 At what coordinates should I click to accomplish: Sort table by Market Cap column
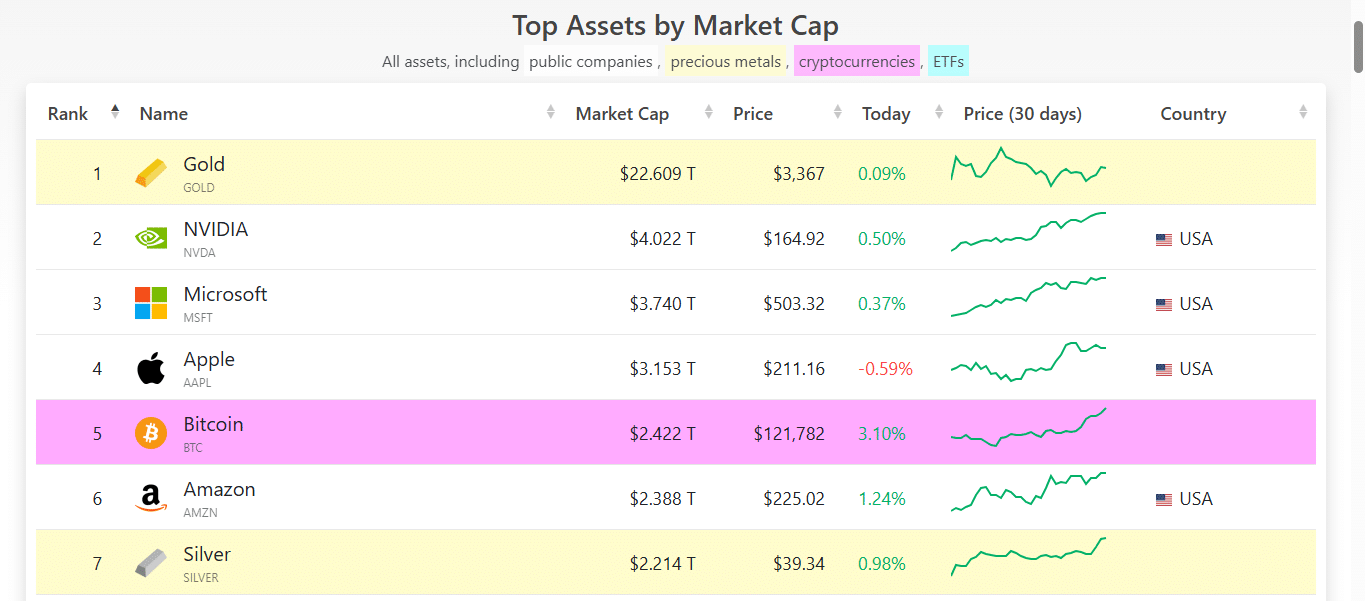622,114
